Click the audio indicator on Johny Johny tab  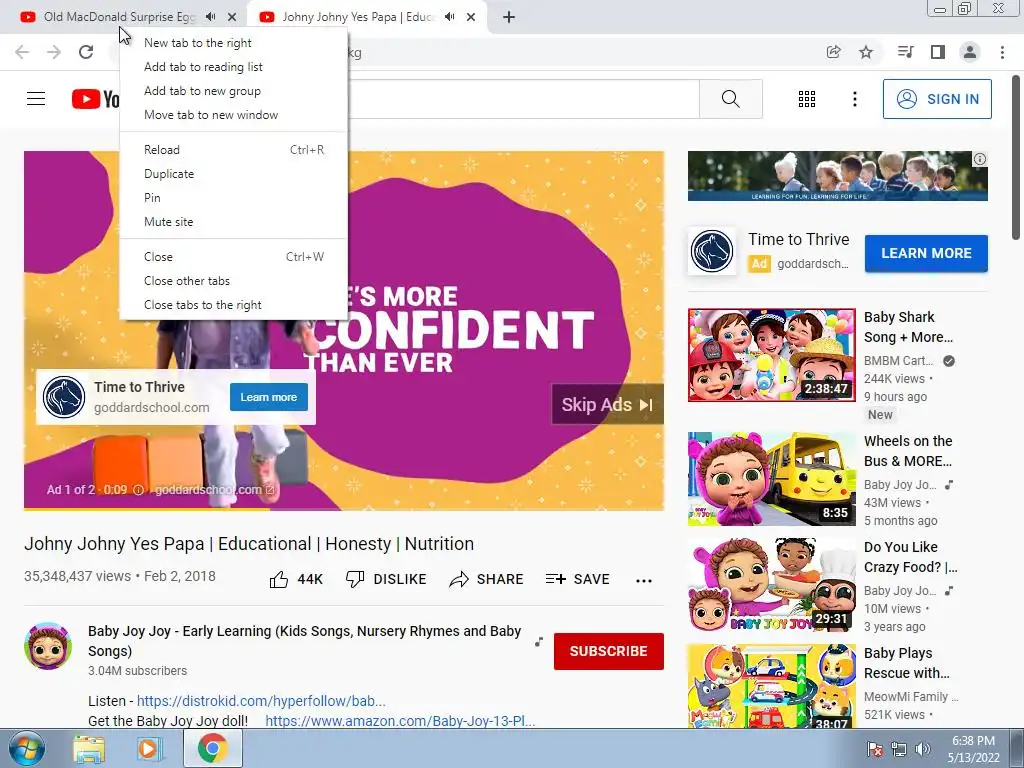[449, 17]
